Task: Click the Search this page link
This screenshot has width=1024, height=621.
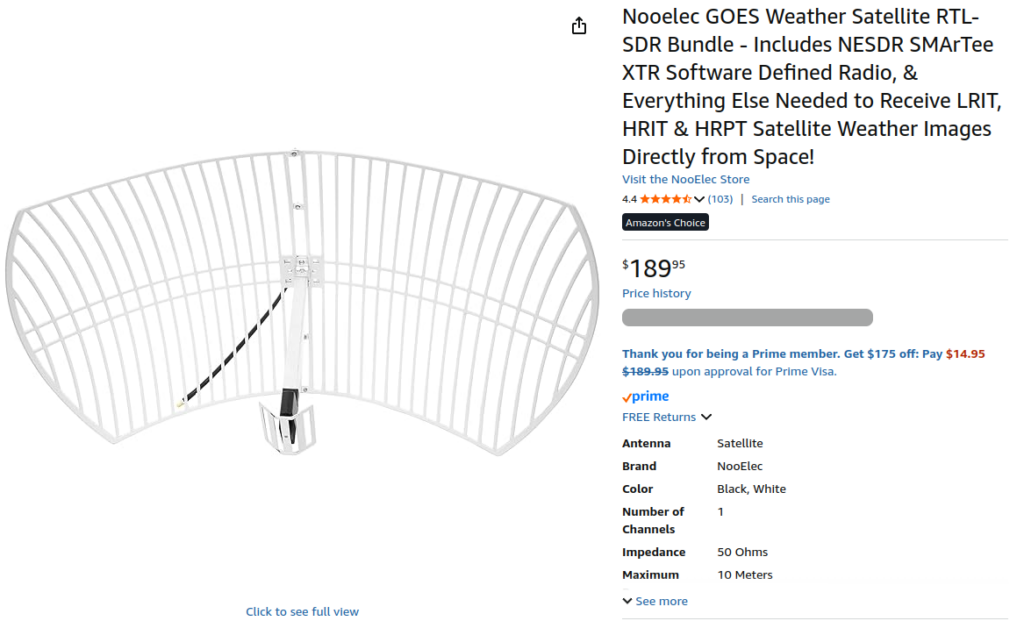Action: click(790, 199)
